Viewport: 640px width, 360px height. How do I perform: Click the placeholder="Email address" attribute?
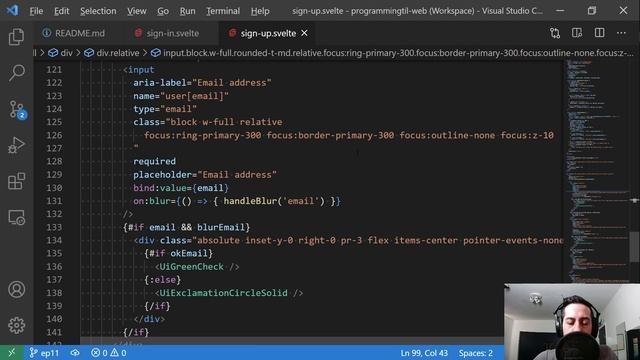pyautogui.click(x=205, y=175)
